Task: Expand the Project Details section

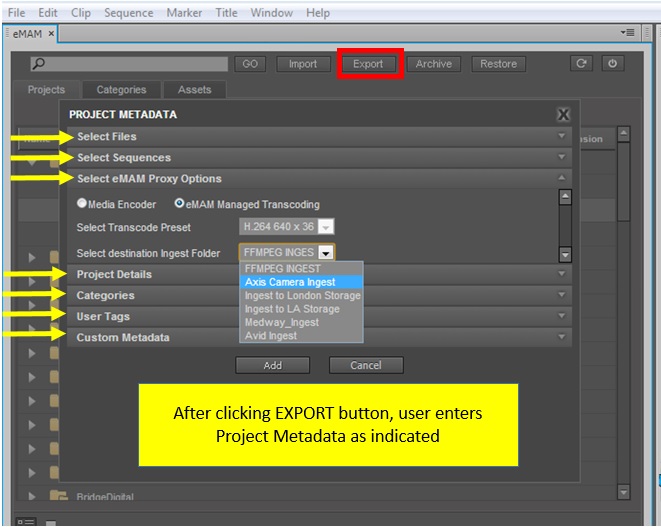Action: 319,274
